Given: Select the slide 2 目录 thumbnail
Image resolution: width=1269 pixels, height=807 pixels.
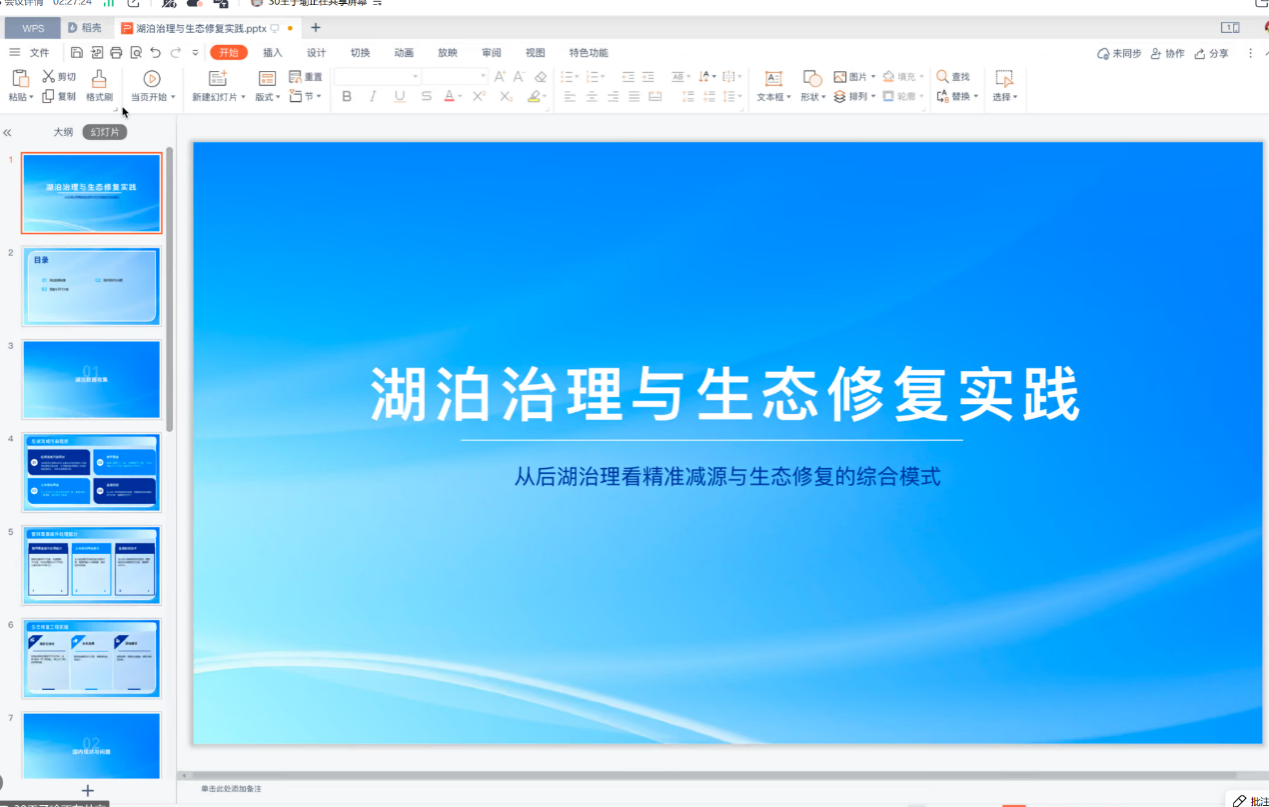Looking at the screenshot, I should point(91,286).
